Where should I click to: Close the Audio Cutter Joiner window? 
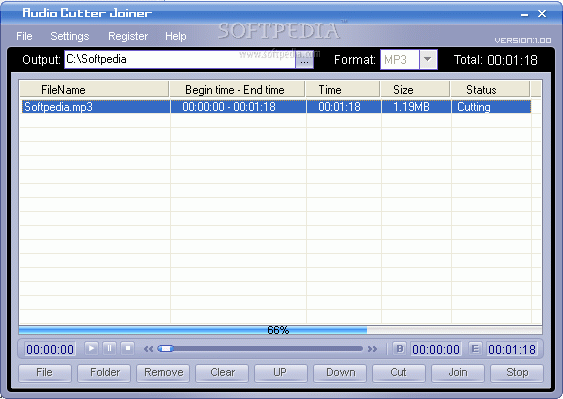point(542,14)
